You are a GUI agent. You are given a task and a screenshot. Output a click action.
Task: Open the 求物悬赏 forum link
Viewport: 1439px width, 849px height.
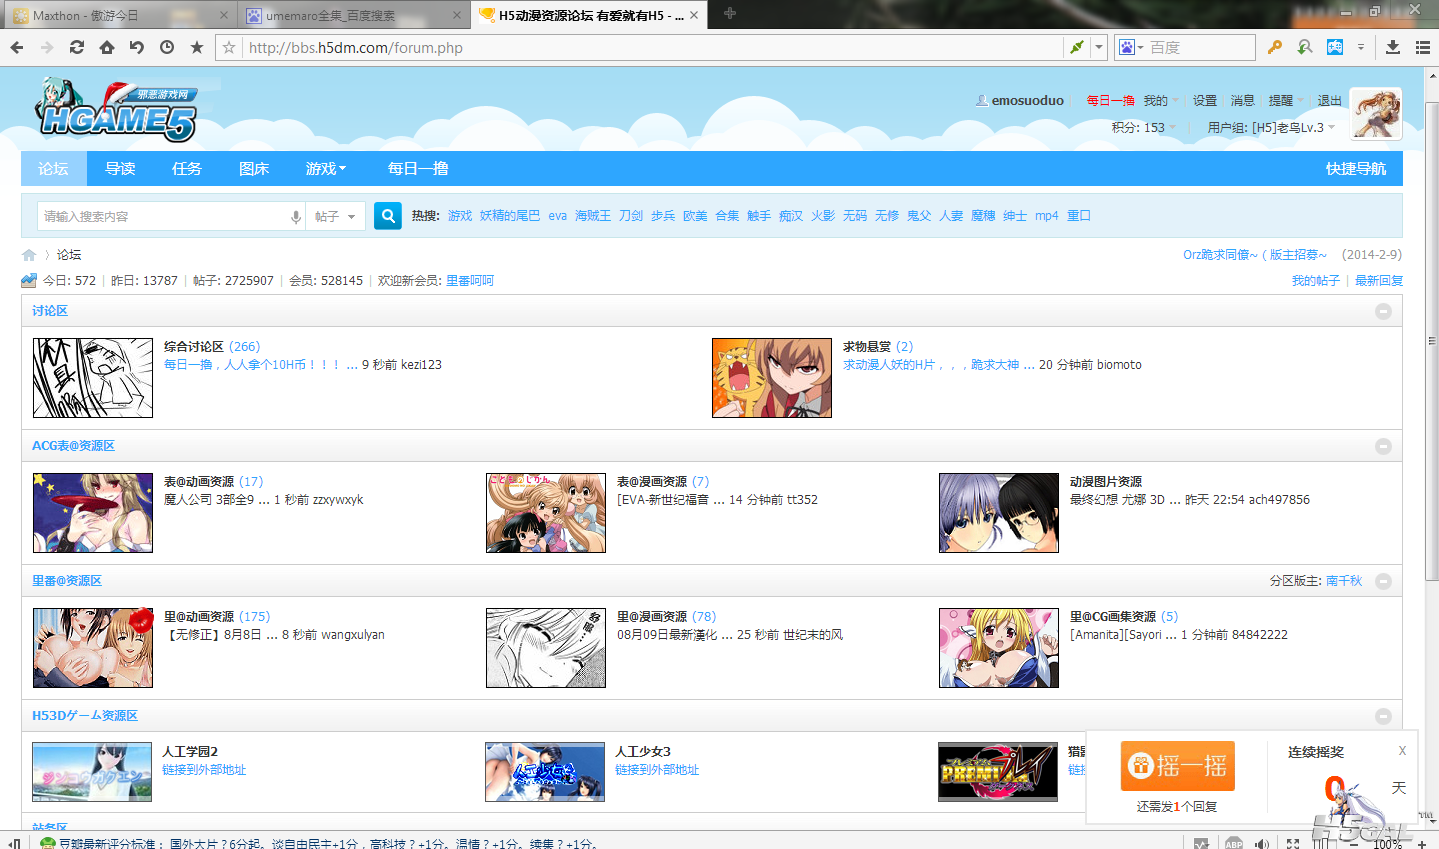click(x=866, y=347)
